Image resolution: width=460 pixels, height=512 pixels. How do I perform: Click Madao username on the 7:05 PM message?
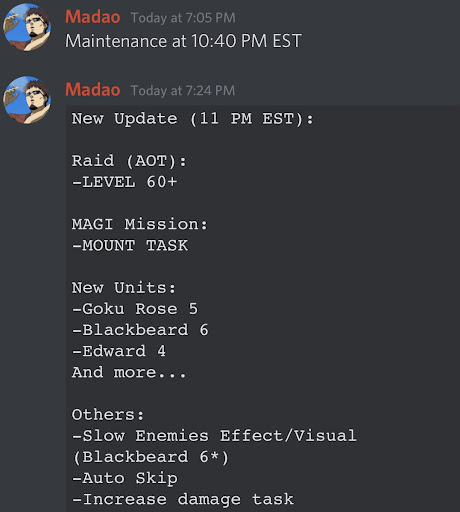coord(93,17)
